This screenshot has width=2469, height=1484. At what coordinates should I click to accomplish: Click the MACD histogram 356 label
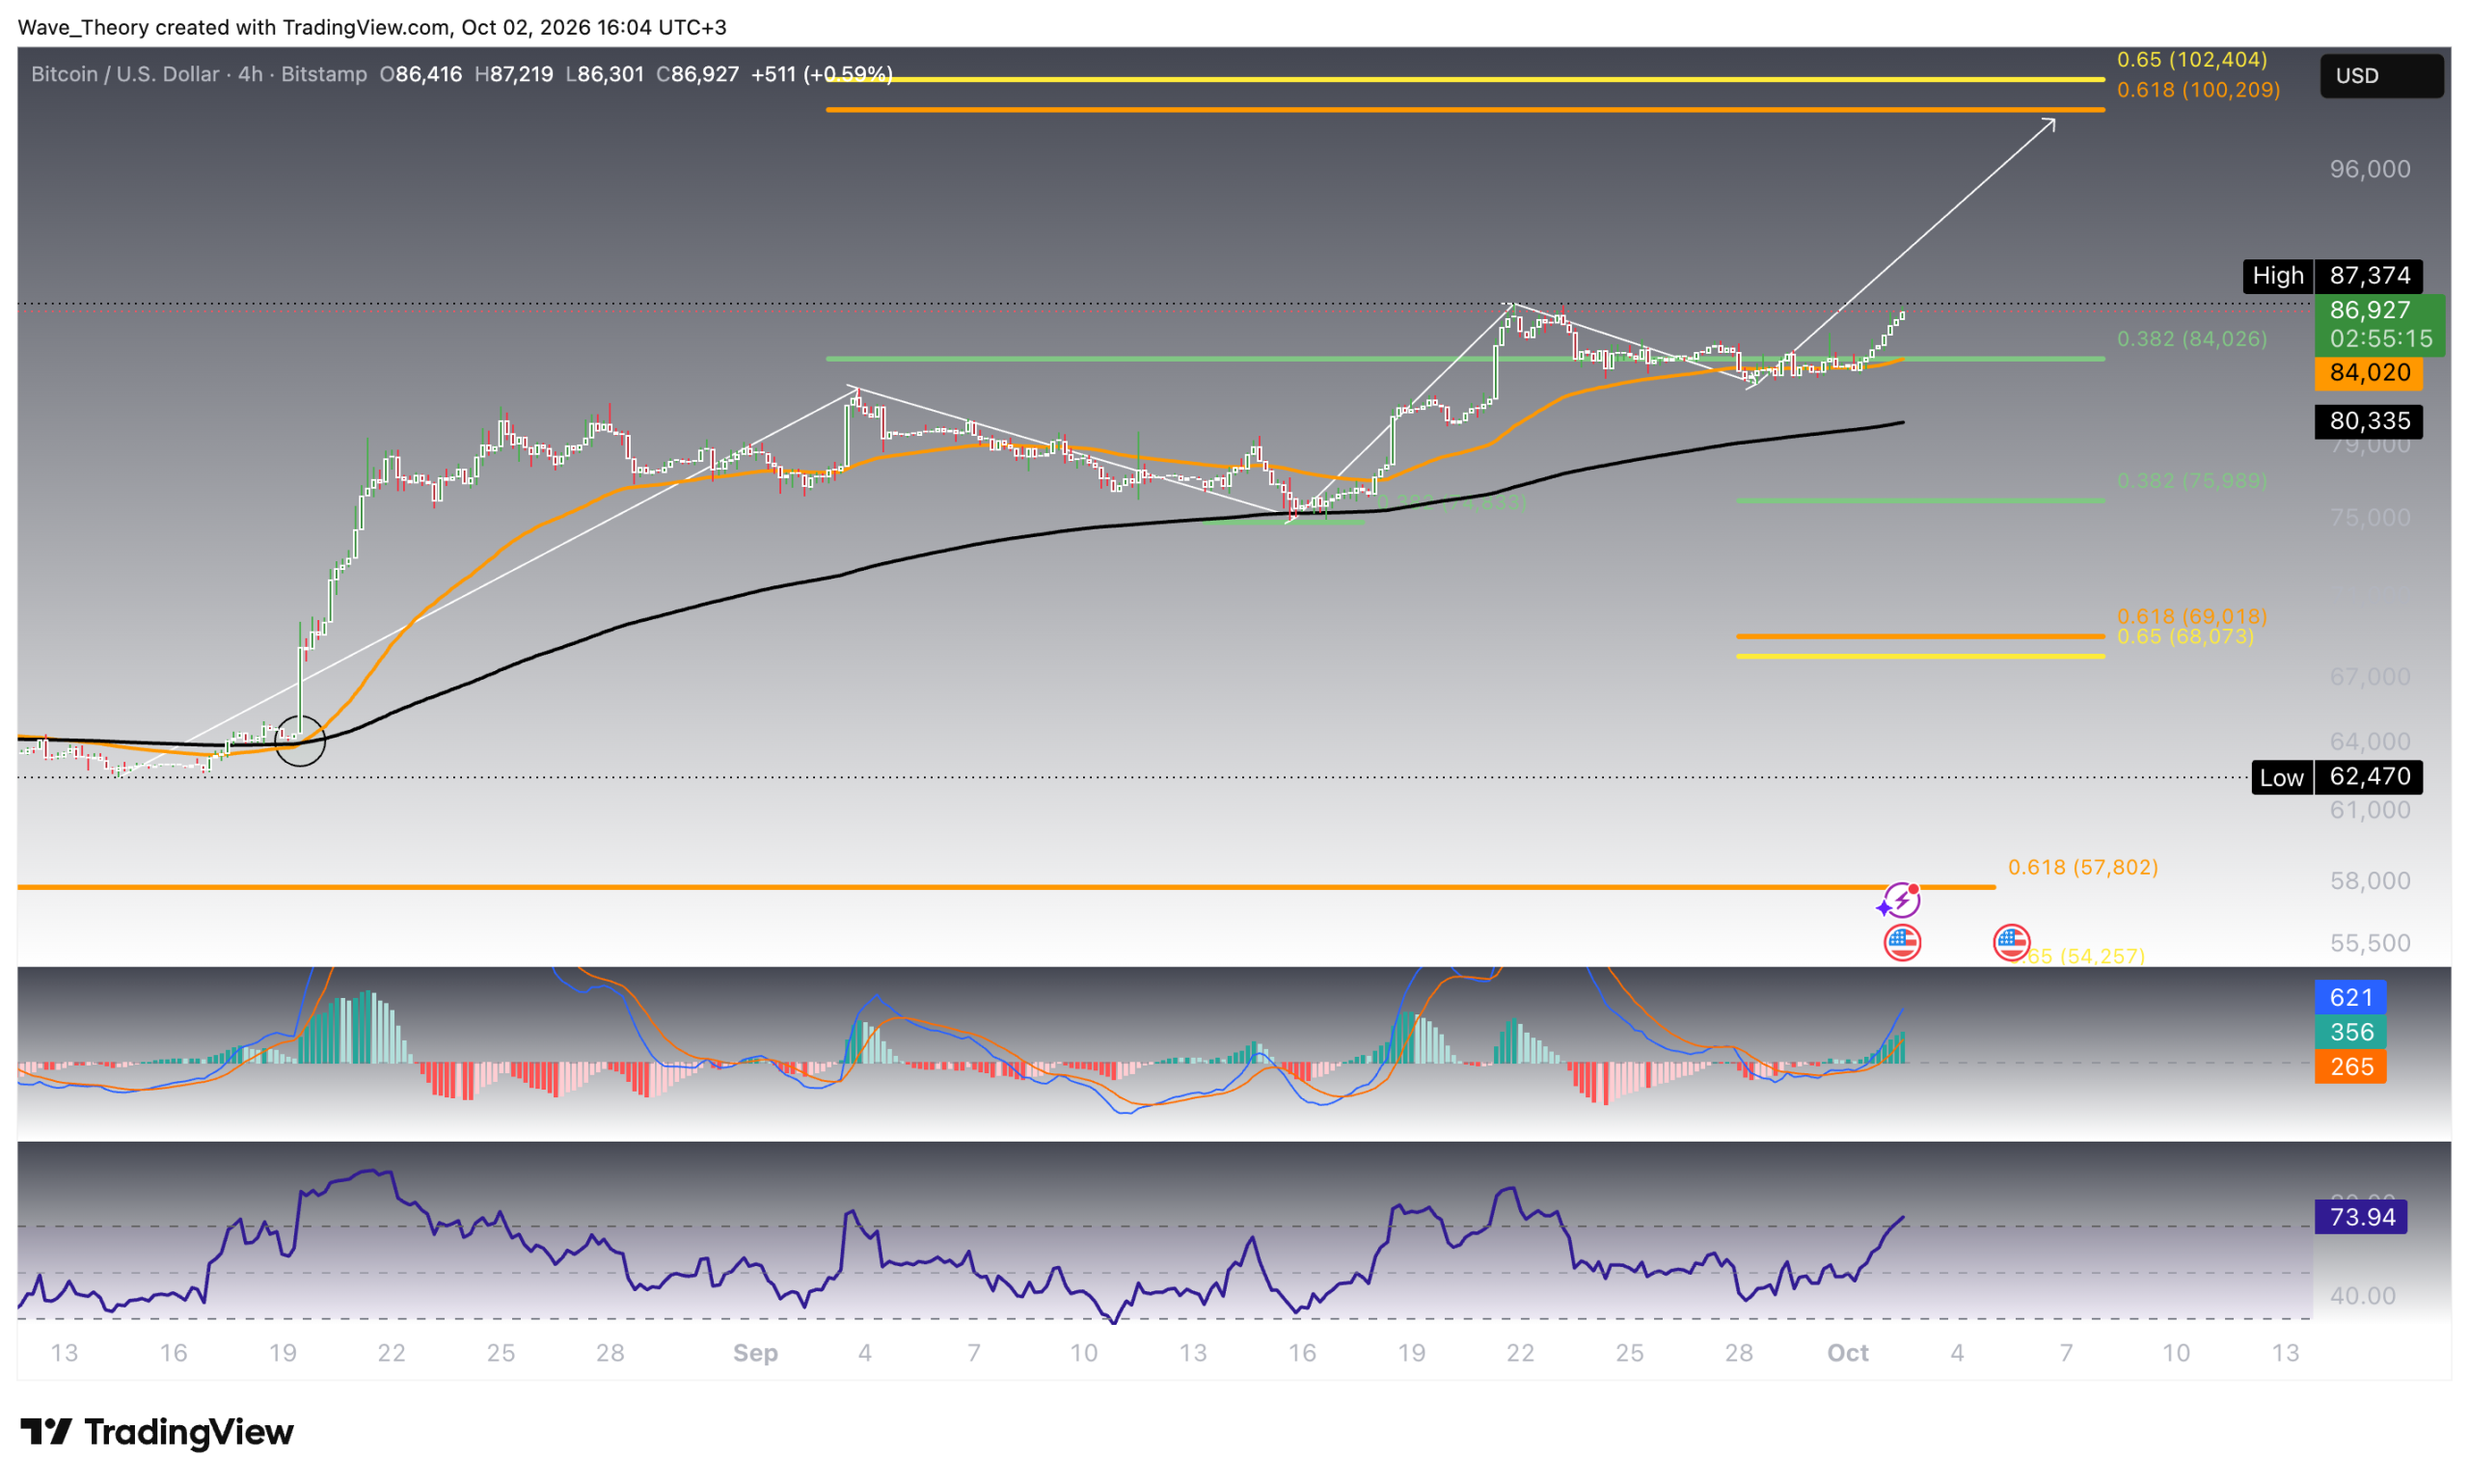point(2350,1032)
